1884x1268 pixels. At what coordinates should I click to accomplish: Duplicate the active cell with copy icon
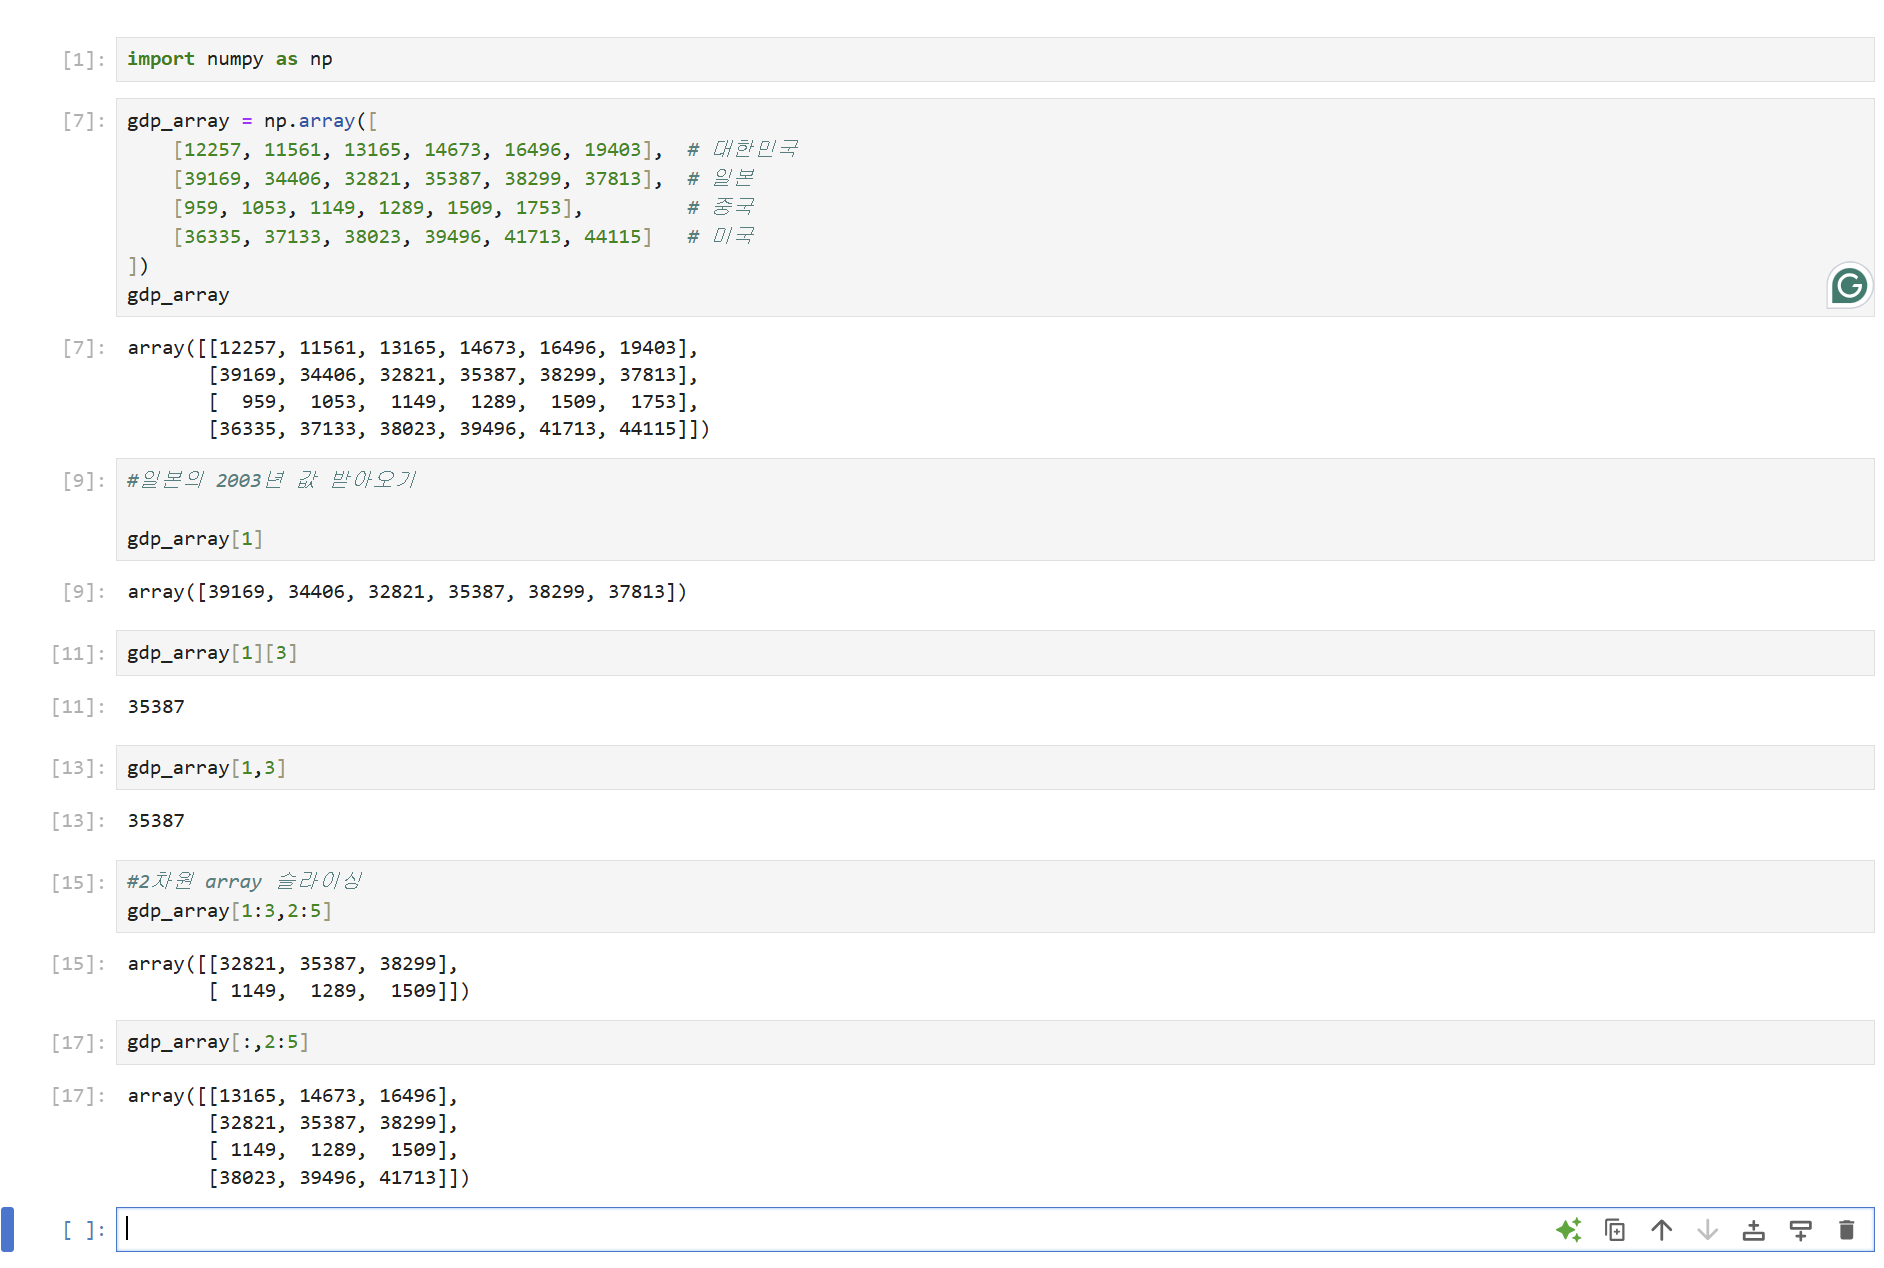[x=1615, y=1230]
